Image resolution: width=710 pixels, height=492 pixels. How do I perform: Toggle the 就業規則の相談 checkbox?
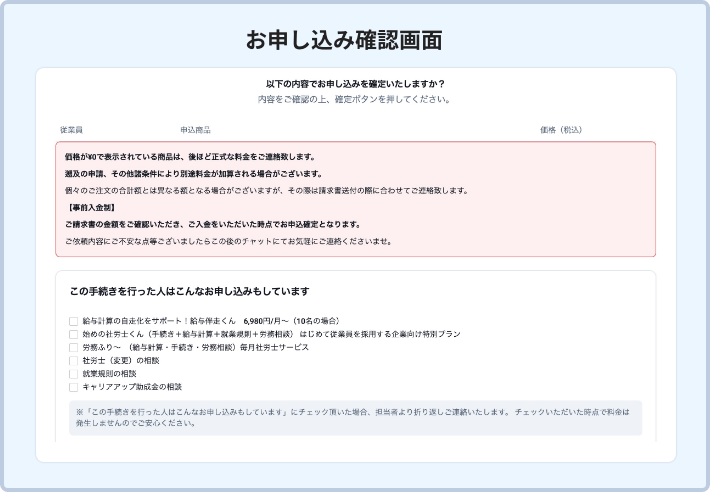[x=73, y=374]
